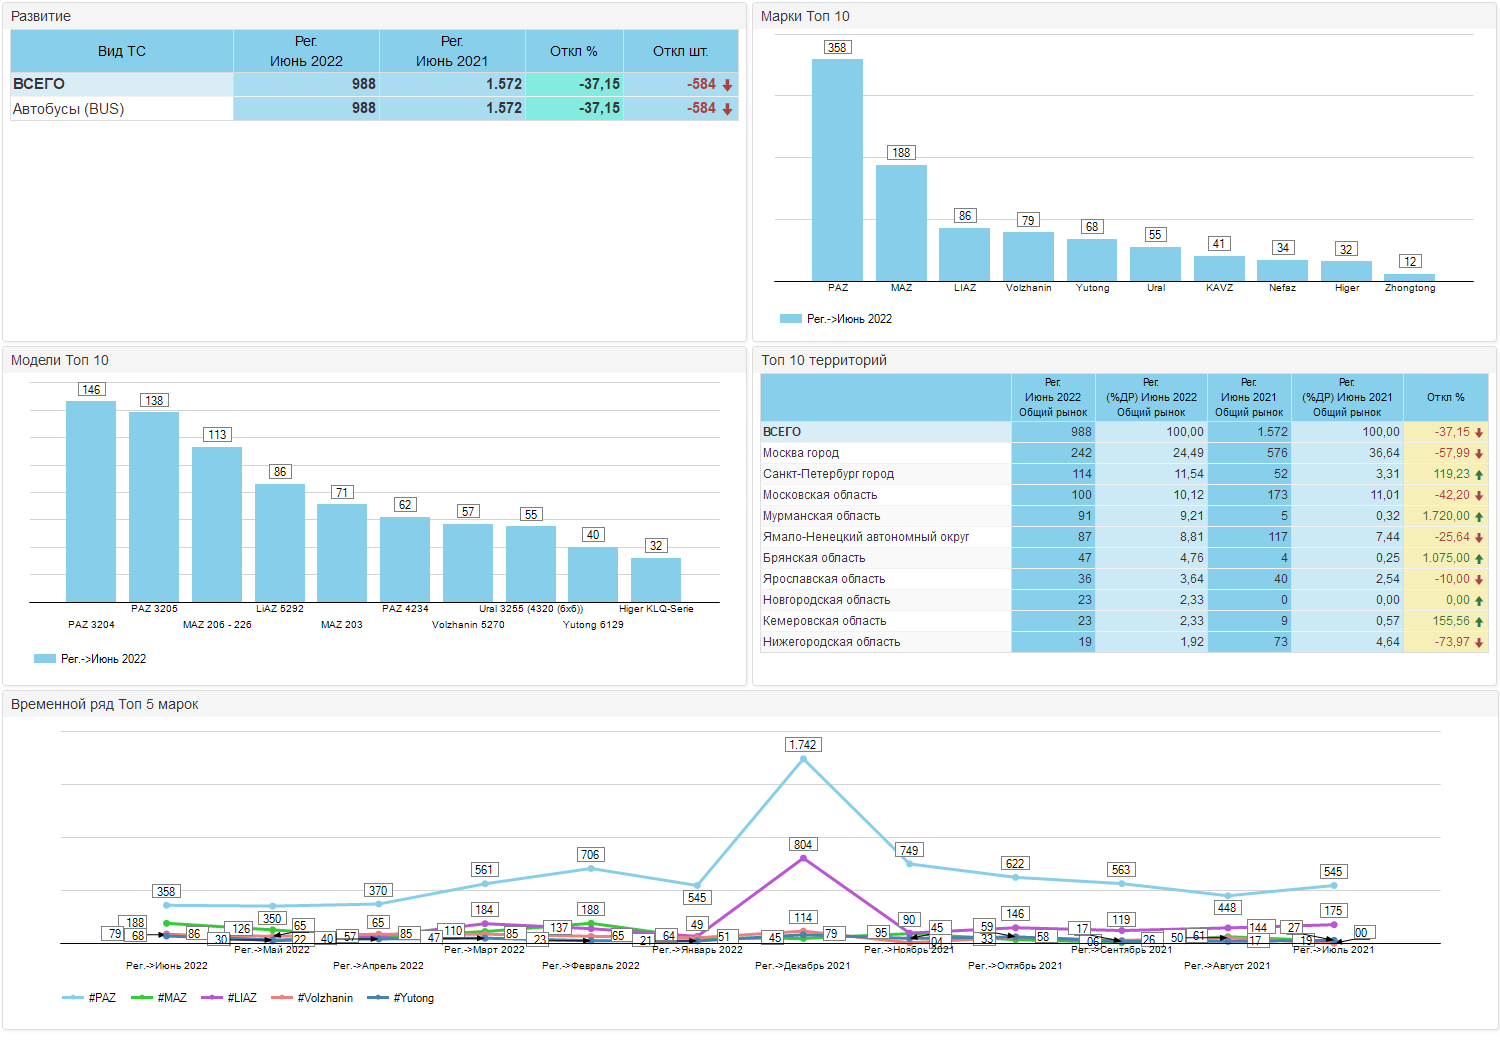Screen dimensions: 1500x1060
Task: Select the PAZ 3205 bar with value 138
Action: click(154, 507)
